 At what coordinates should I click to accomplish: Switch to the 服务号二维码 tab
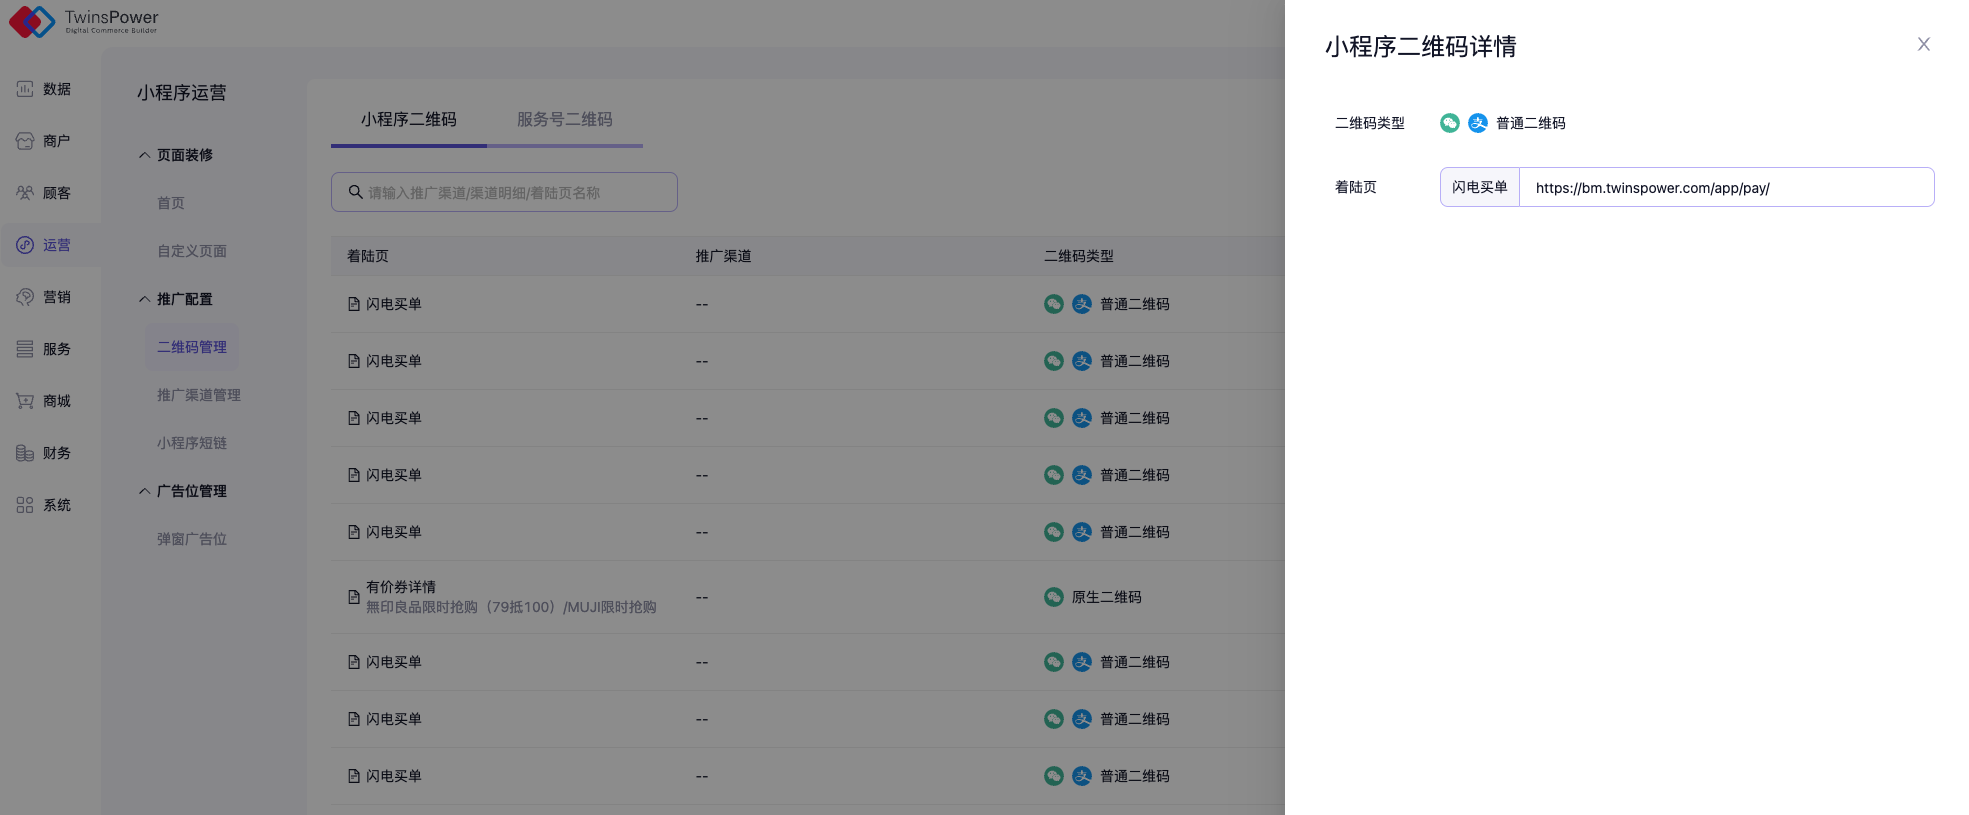pyautogui.click(x=564, y=119)
